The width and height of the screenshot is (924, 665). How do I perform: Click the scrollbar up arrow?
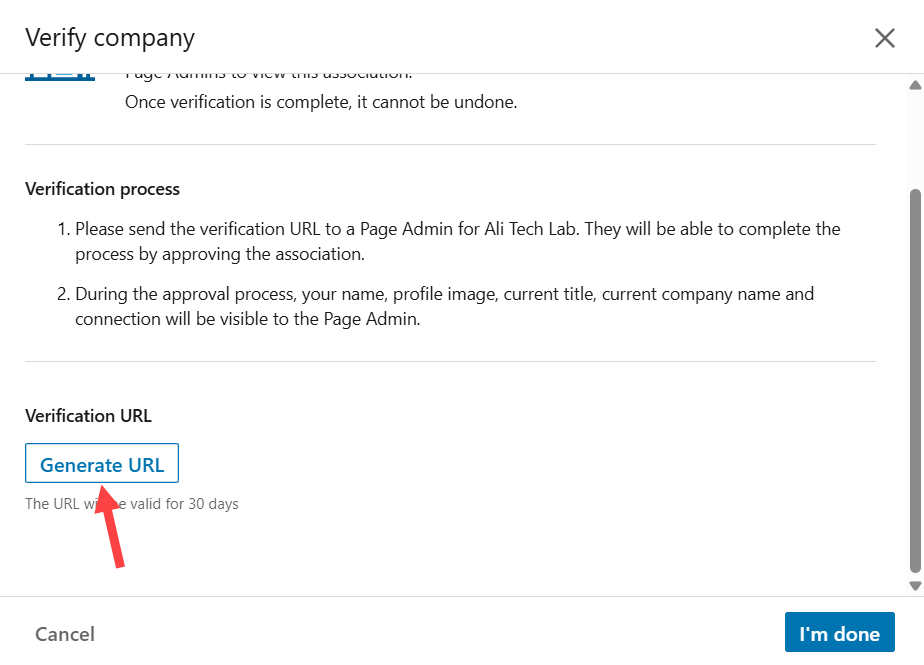[x=914, y=86]
